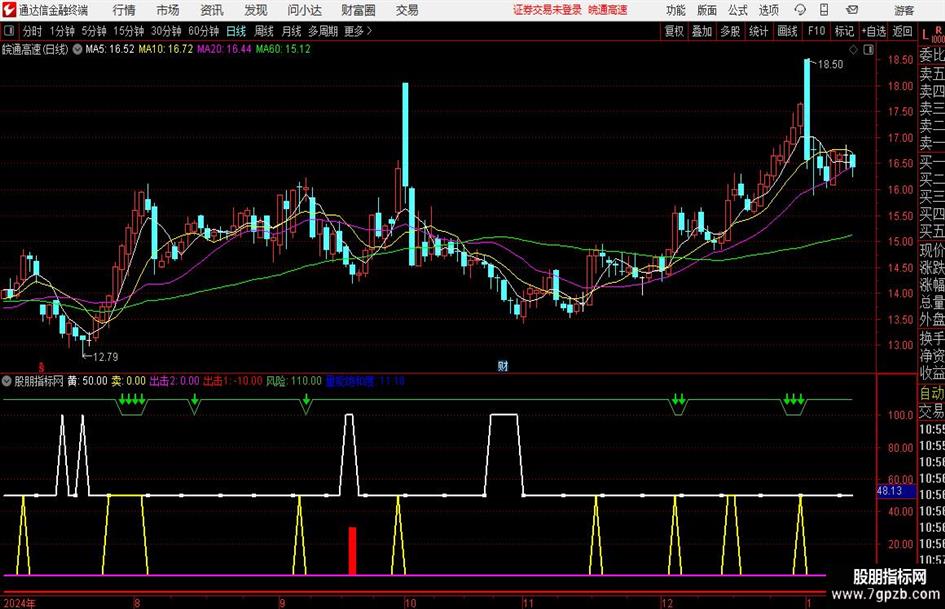The image size is (945, 609).
Task: Click the 18.50 high price label
Action: 830,65
